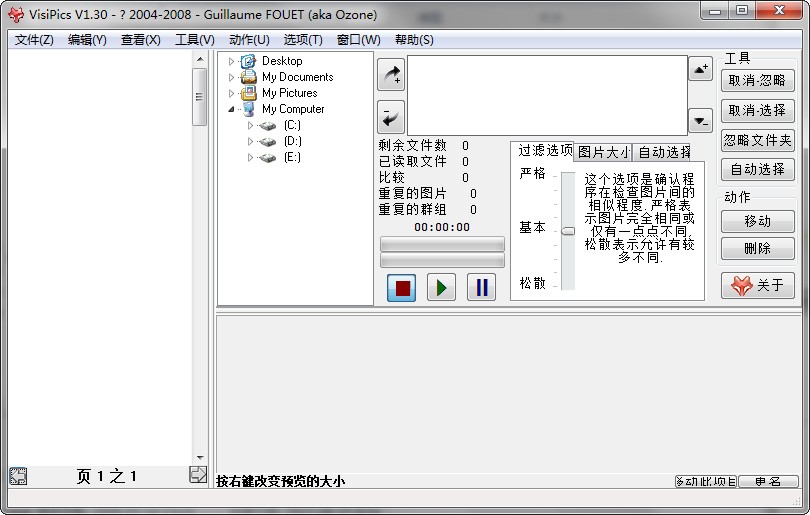
Task: Click the 自动选择 tools button
Action: (757, 169)
